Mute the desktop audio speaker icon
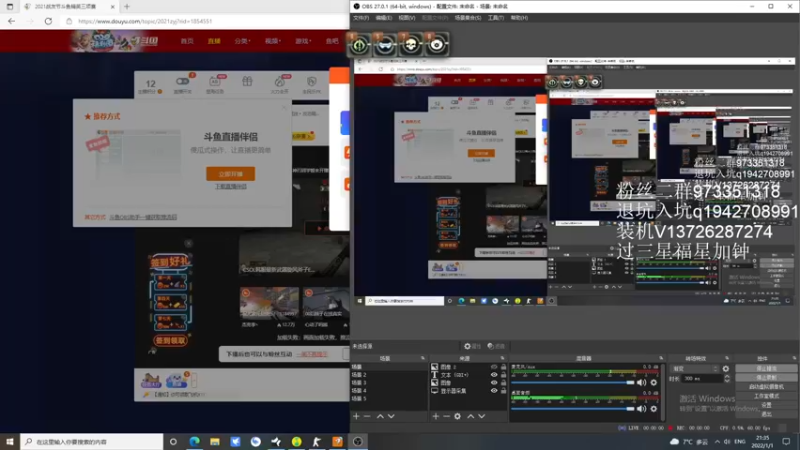This screenshot has width=800, height=450. pyautogui.click(x=642, y=409)
